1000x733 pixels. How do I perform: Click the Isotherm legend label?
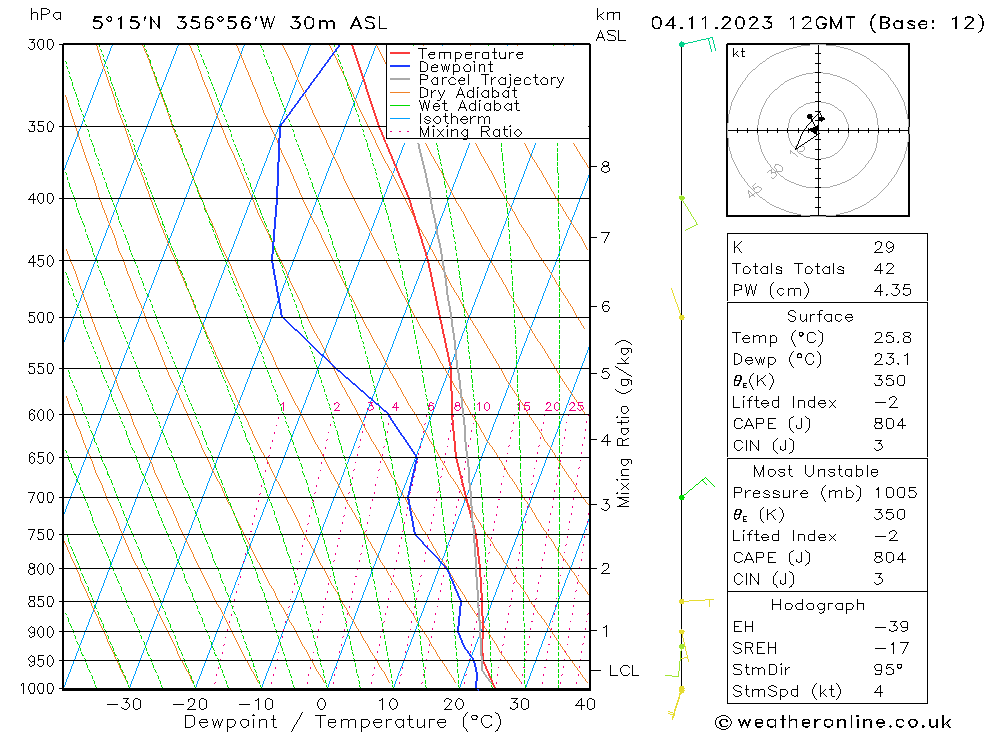coord(455,119)
